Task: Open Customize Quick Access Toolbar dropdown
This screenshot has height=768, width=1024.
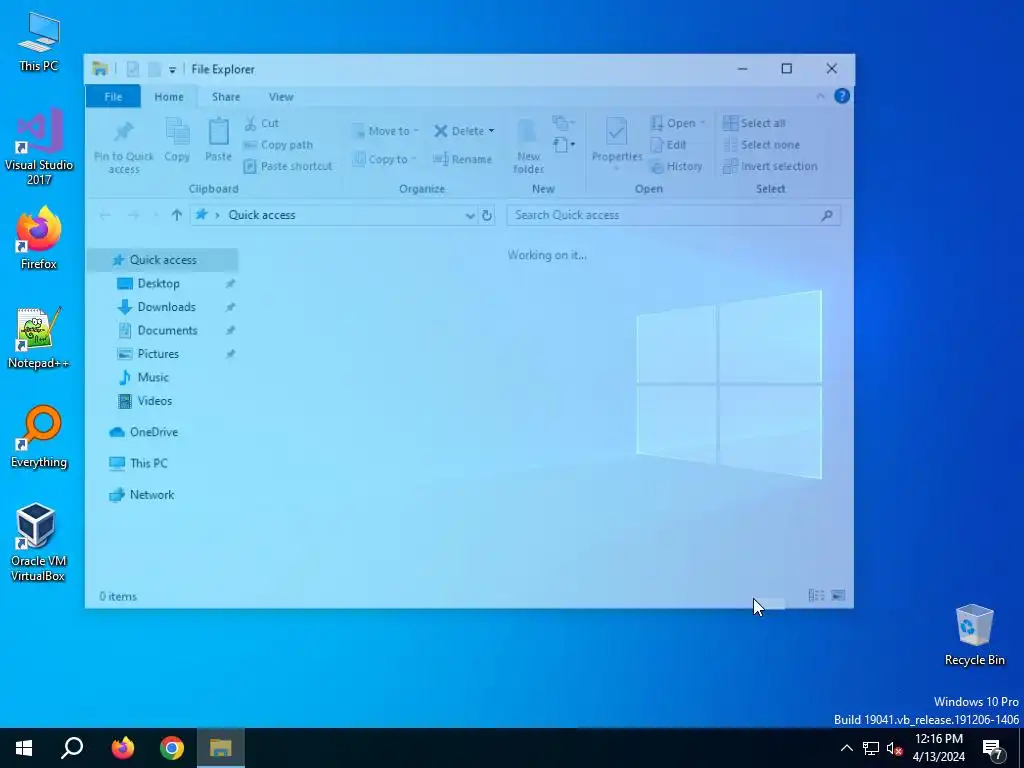Action: pos(172,69)
